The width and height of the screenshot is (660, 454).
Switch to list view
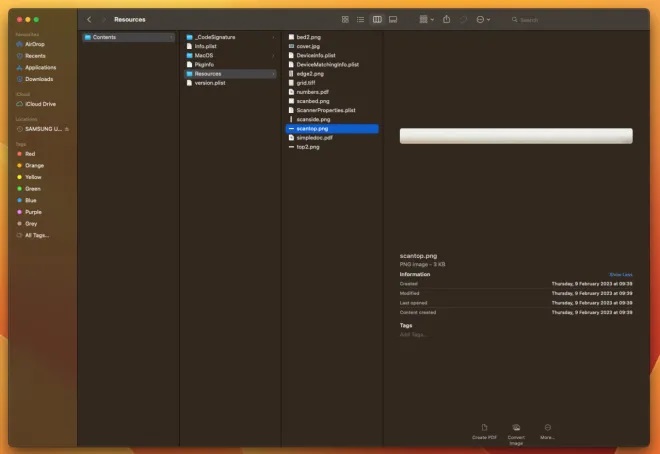click(361, 19)
